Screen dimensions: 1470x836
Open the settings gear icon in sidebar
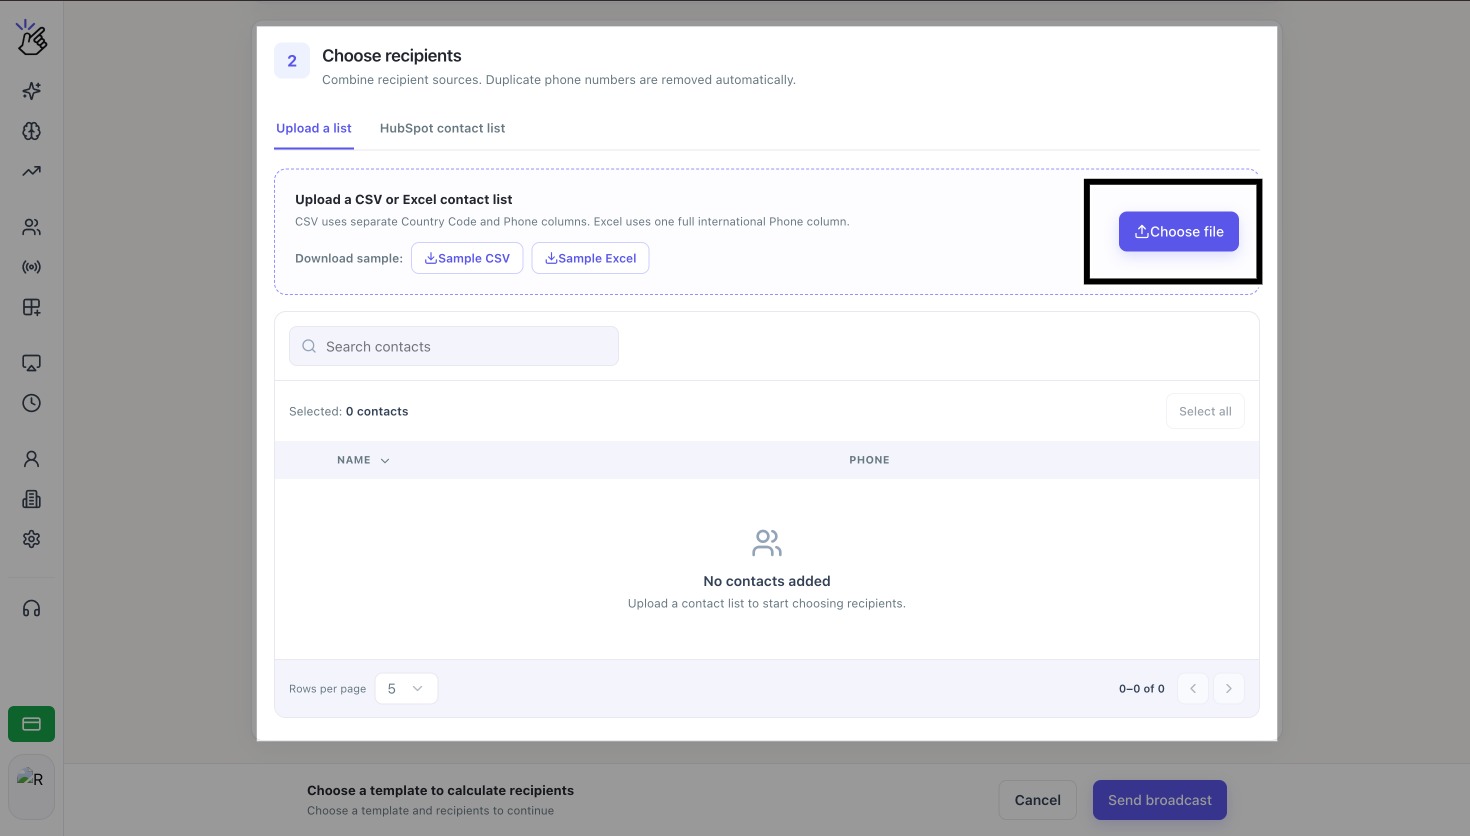tap(32, 539)
